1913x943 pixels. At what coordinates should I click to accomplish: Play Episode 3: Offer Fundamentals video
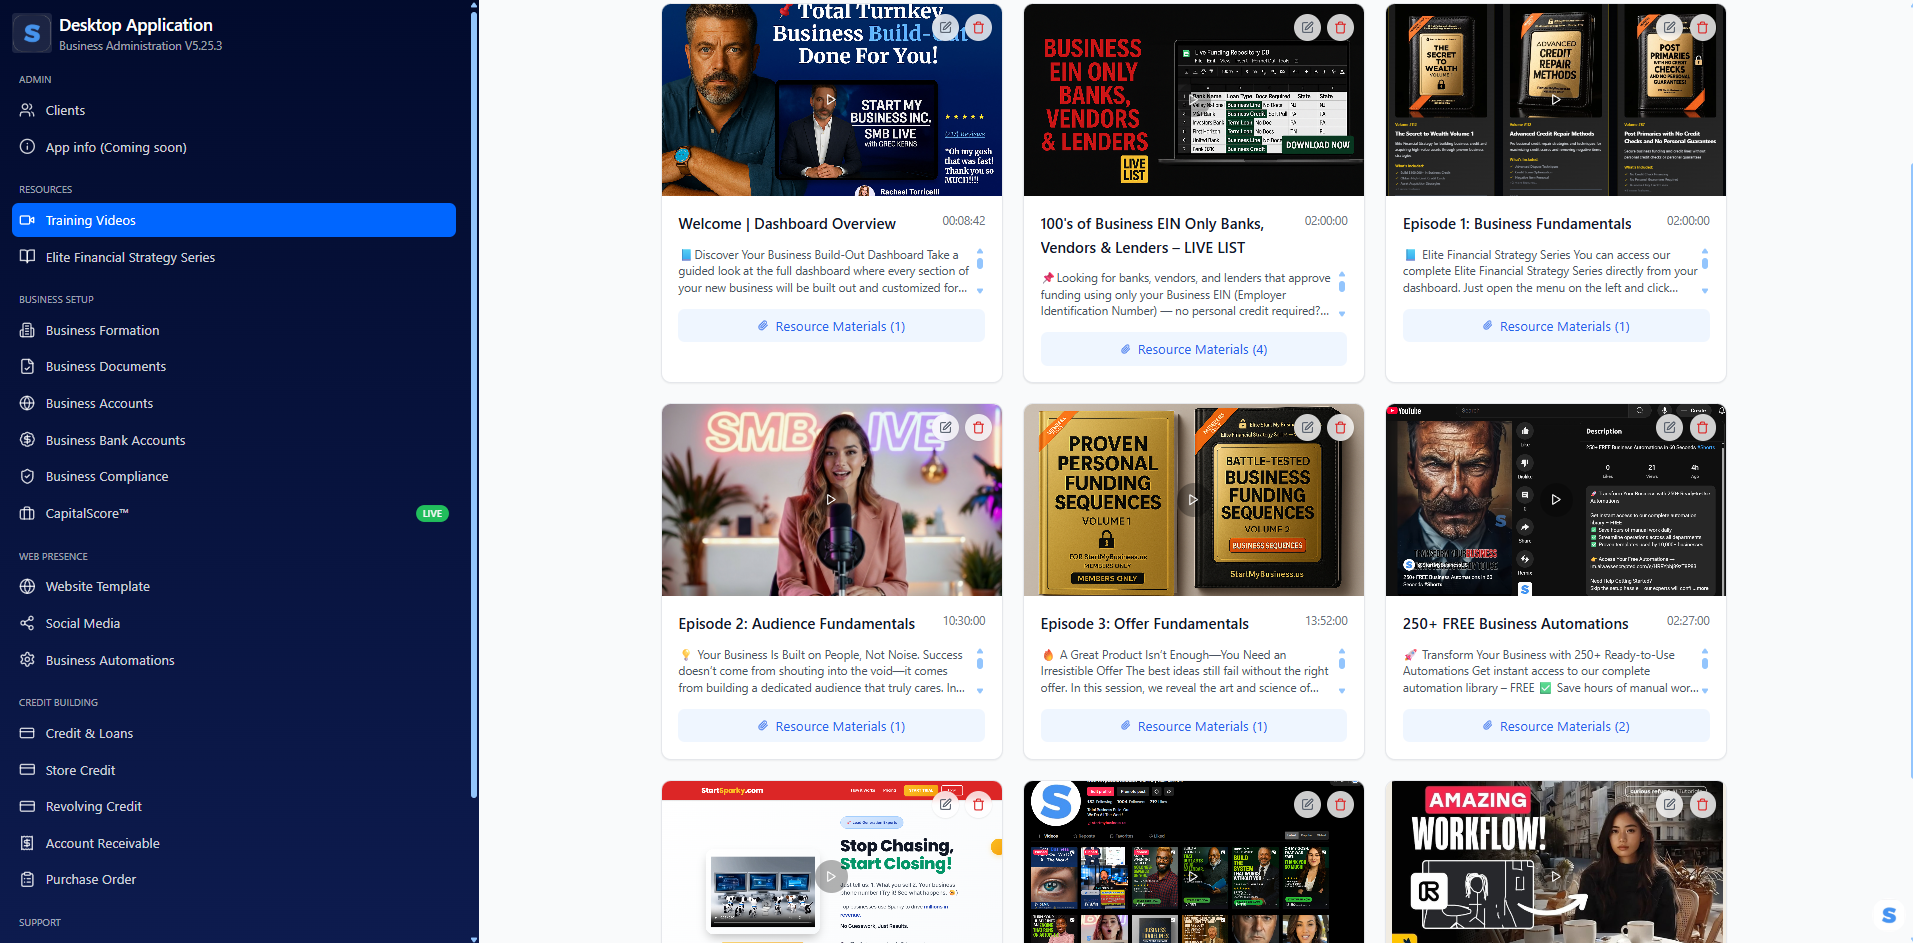click(x=1193, y=499)
